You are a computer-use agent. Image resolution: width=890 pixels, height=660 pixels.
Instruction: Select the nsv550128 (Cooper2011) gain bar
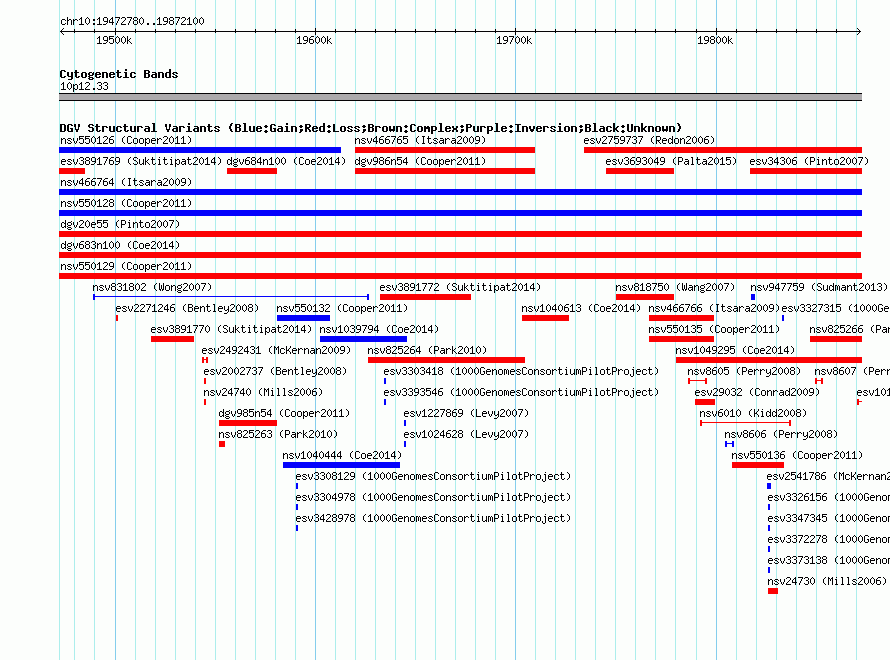point(460,213)
